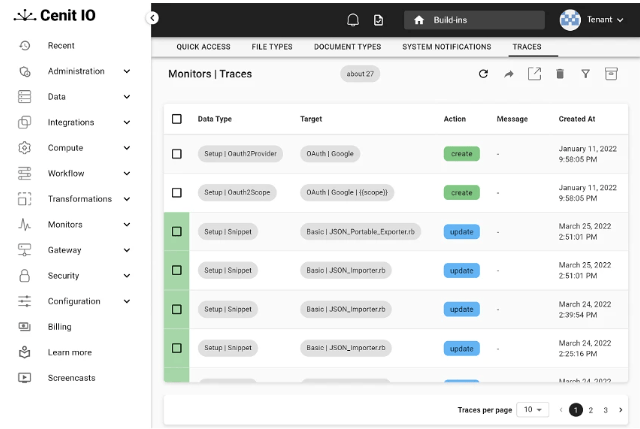640x429 pixels.
Task: Collapse the left sidebar panel
Action: pyautogui.click(x=152, y=18)
